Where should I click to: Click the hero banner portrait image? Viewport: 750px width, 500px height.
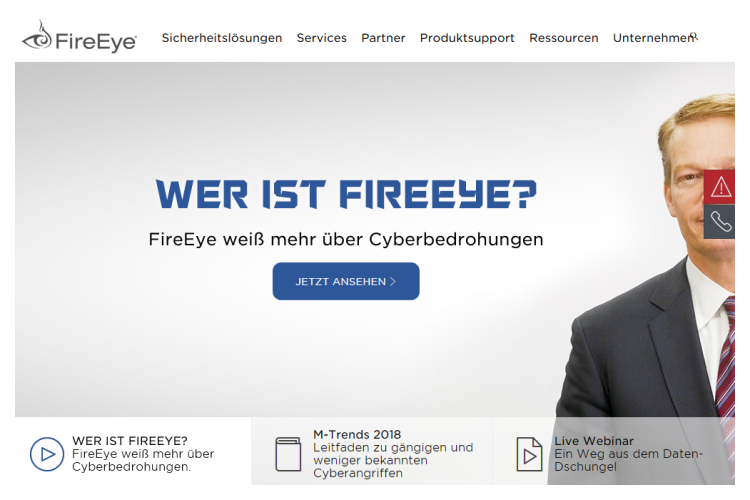[646, 287]
